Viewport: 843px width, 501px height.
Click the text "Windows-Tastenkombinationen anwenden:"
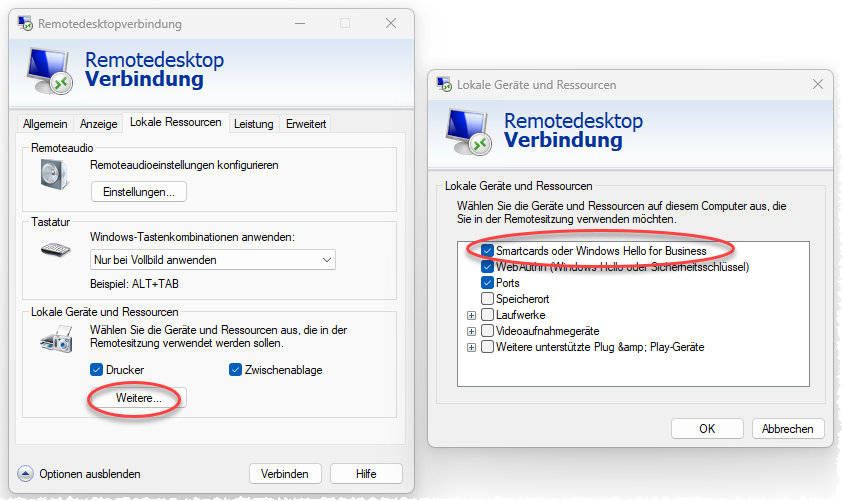192,237
